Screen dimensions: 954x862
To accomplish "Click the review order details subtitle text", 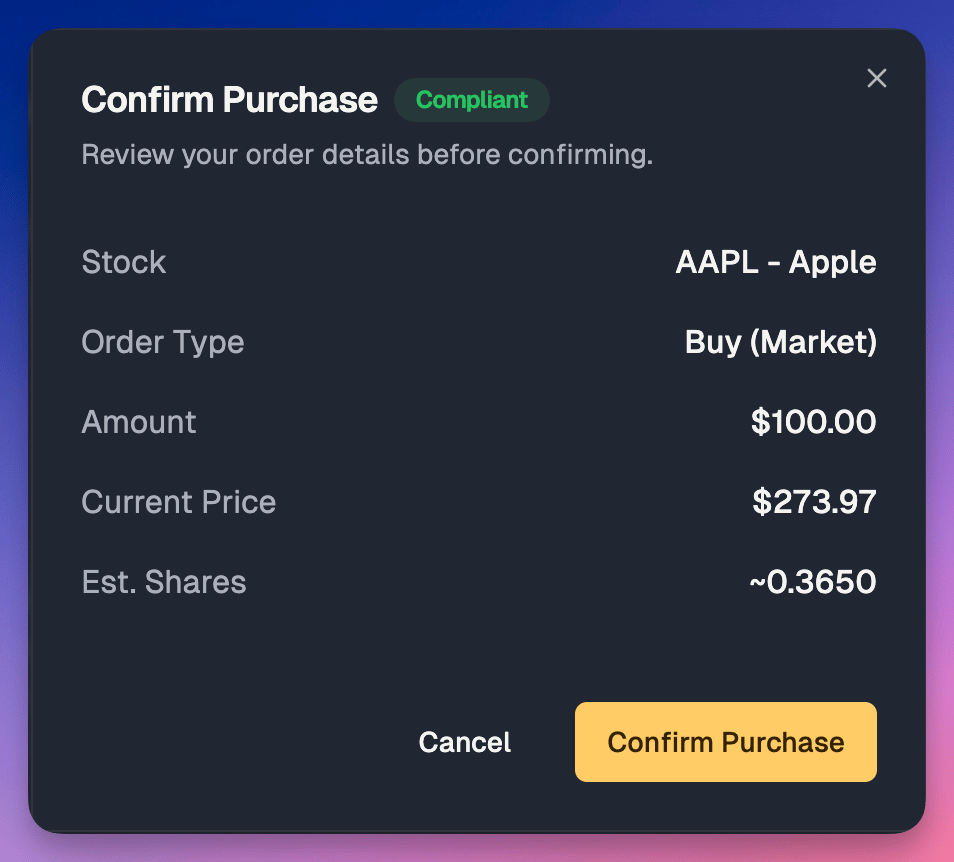I will (367, 155).
